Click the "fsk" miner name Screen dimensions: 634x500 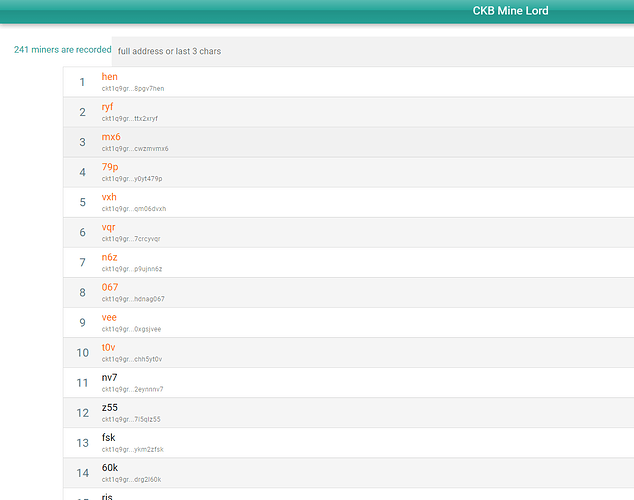pyautogui.click(x=108, y=437)
